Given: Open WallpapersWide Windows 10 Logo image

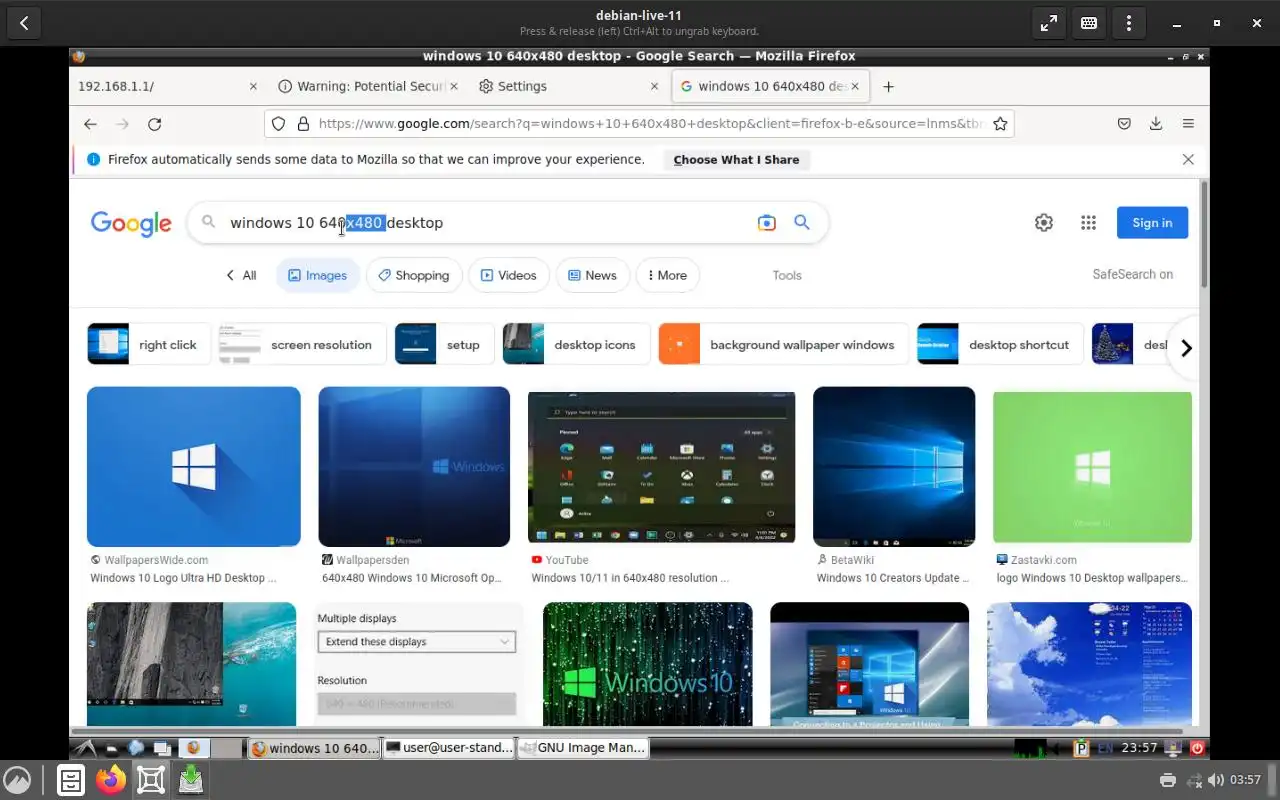Looking at the screenshot, I should pyautogui.click(x=194, y=467).
